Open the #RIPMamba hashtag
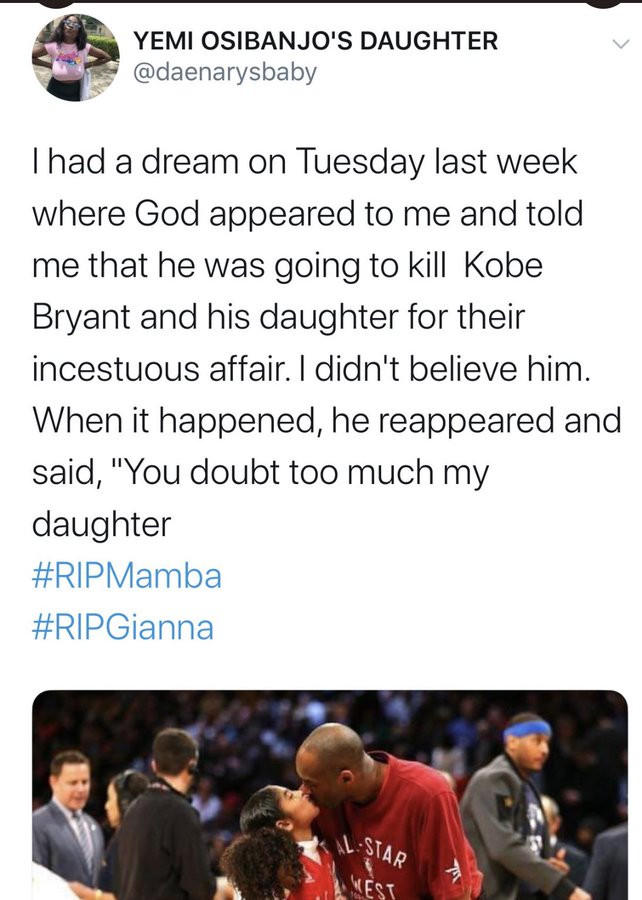The width and height of the screenshot is (642, 900). (x=127, y=576)
